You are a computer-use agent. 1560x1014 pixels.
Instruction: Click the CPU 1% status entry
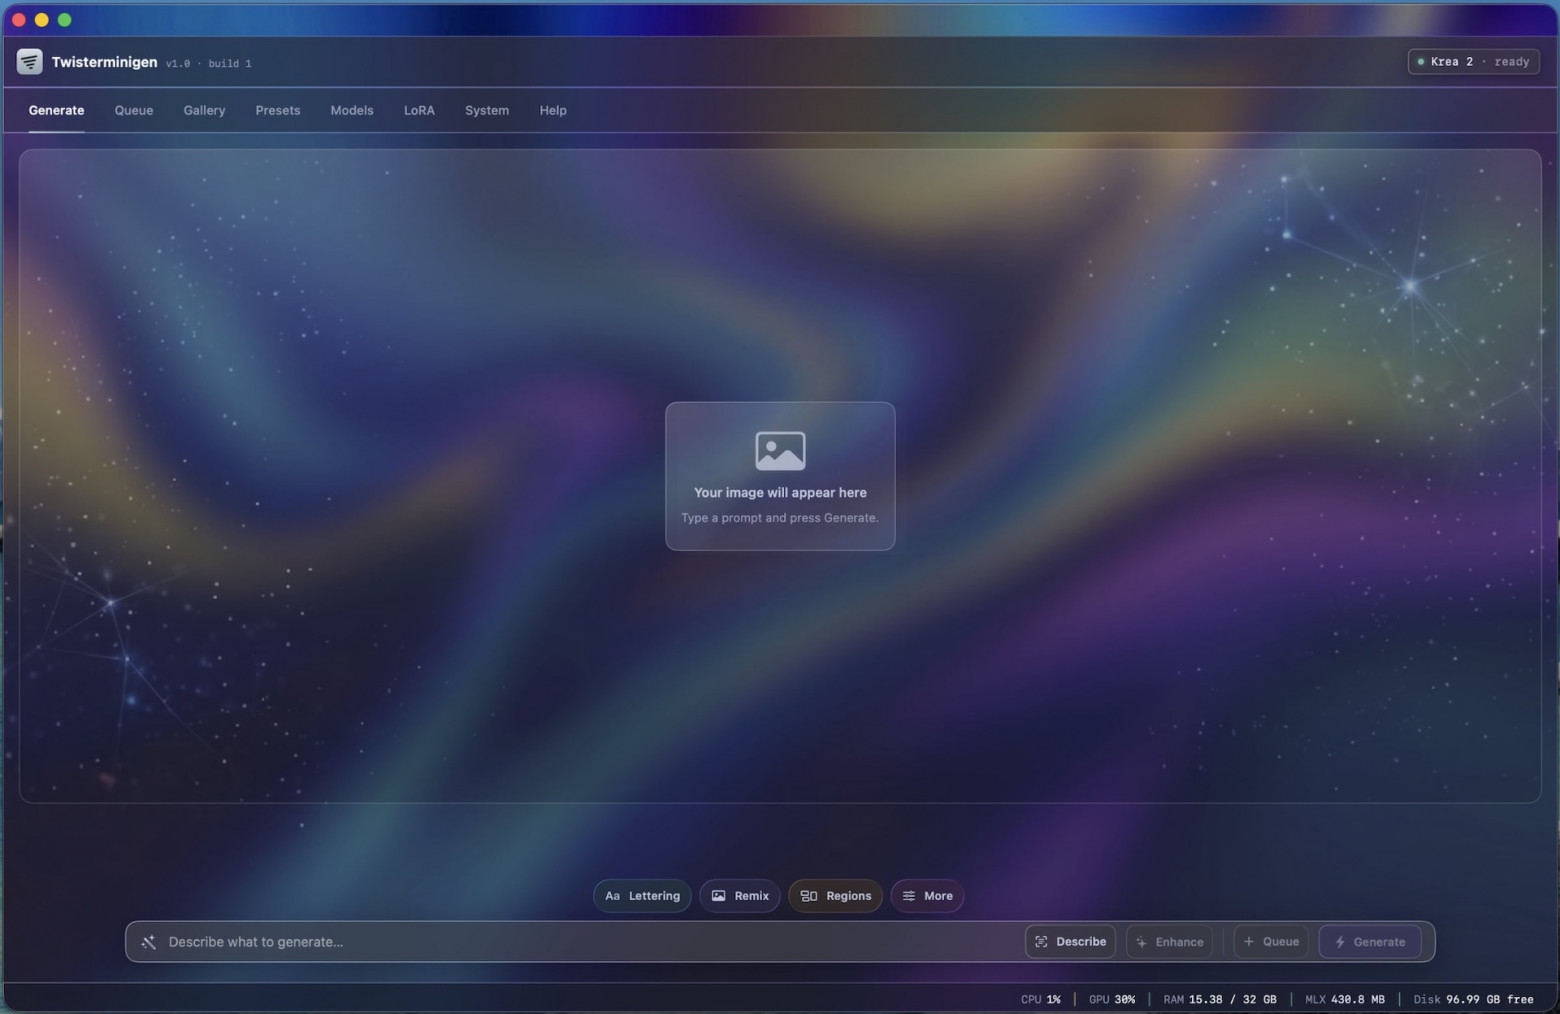(x=1040, y=999)
